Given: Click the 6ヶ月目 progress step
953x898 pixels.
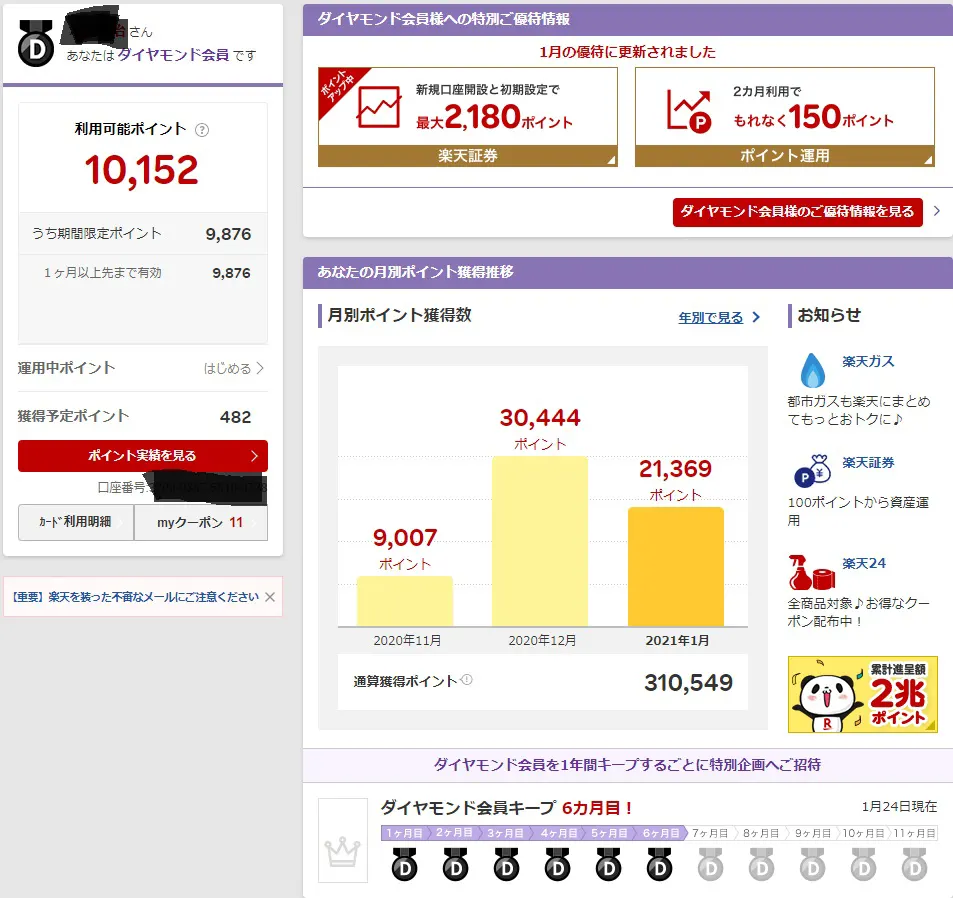Looking at the screenshot, I should (x=661, y=833).
